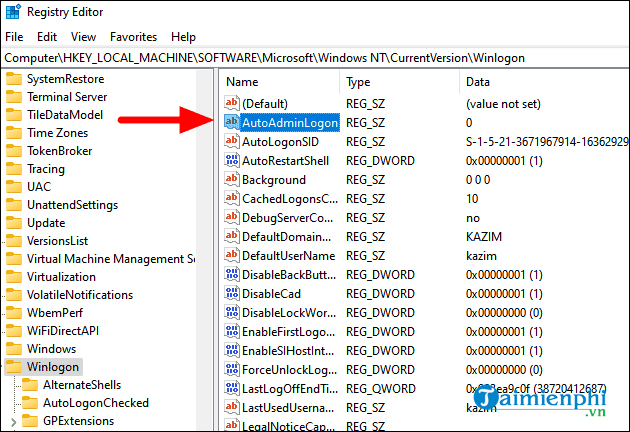Select the Virtualization key in tree

(61, 277)
